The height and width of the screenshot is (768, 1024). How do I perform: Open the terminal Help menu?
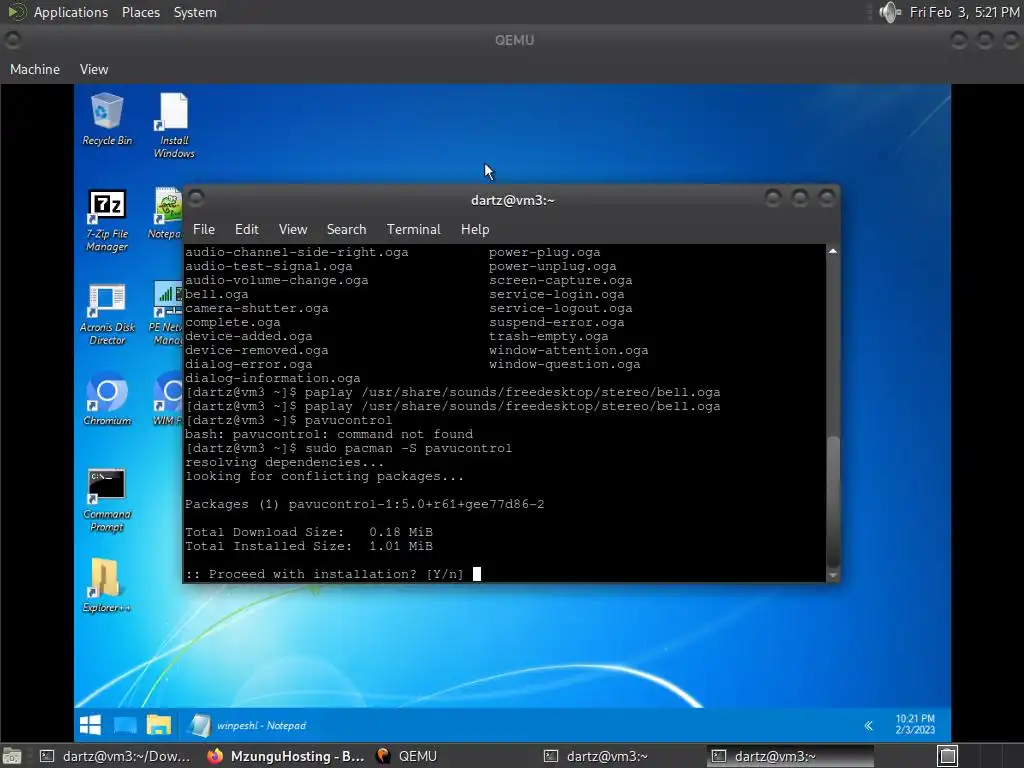[x=475, y=229]
